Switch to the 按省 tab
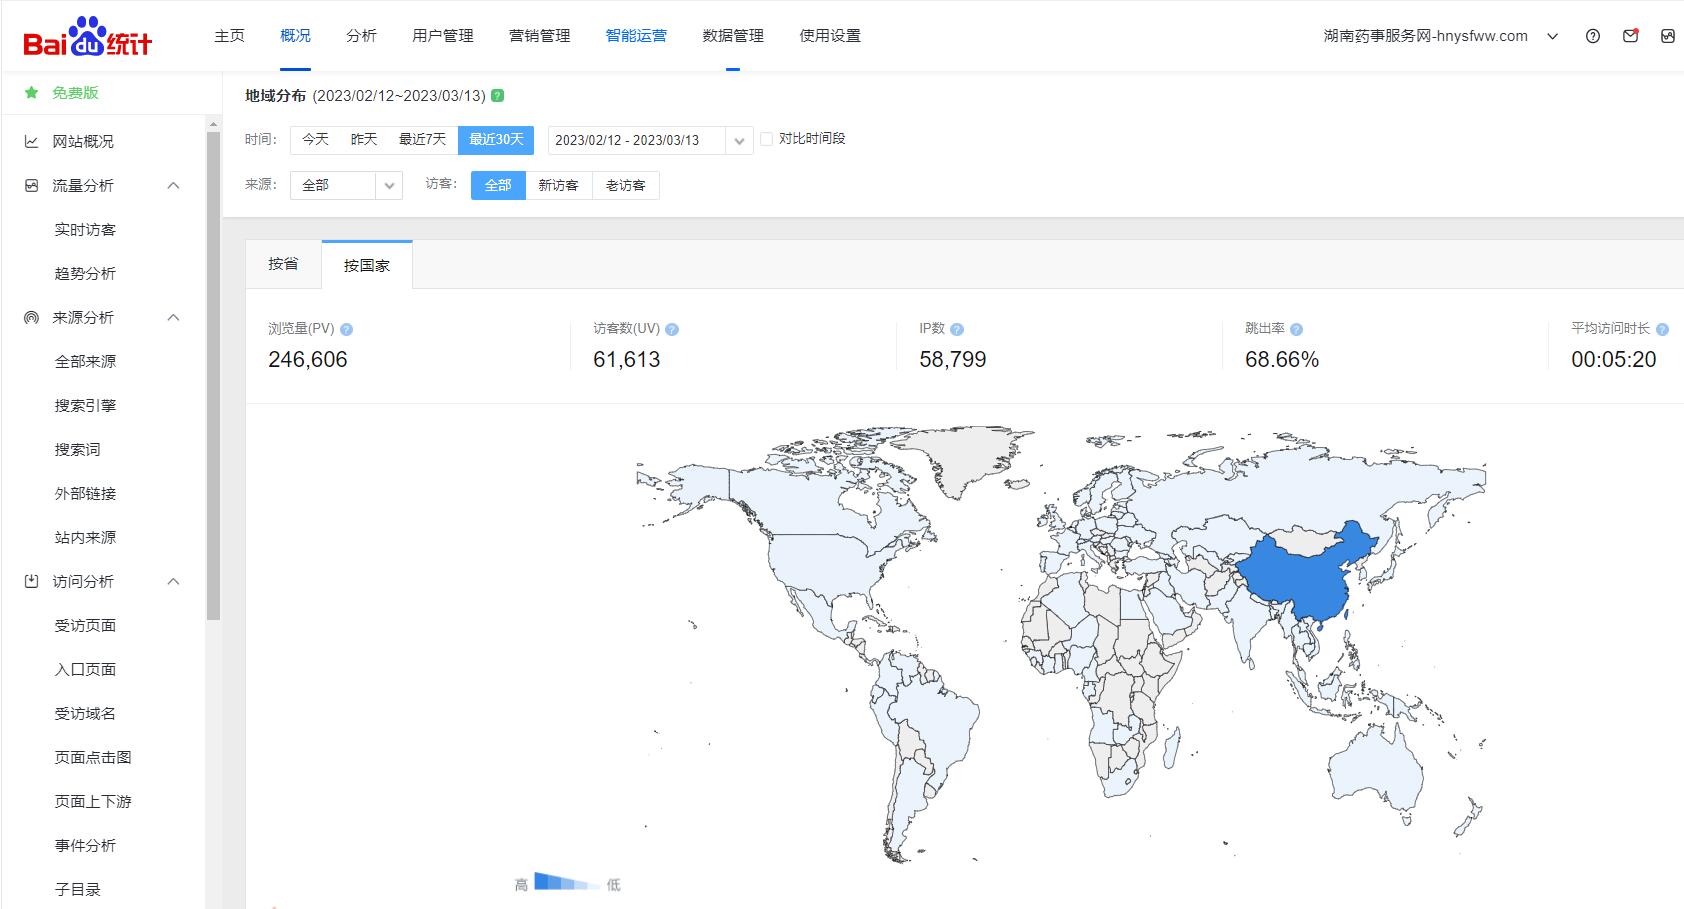The height and width of the screenshot is (909, 1684). (x=283, y=264)
